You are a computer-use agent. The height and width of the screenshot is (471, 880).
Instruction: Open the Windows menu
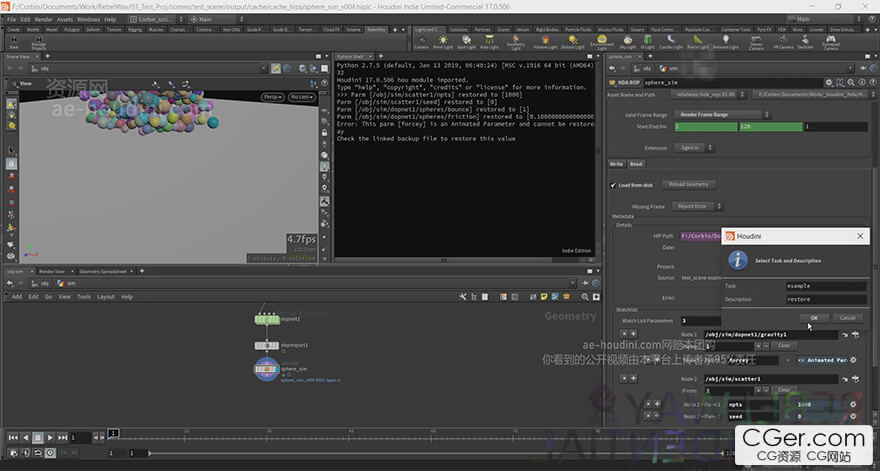click(x=89, y=19)
